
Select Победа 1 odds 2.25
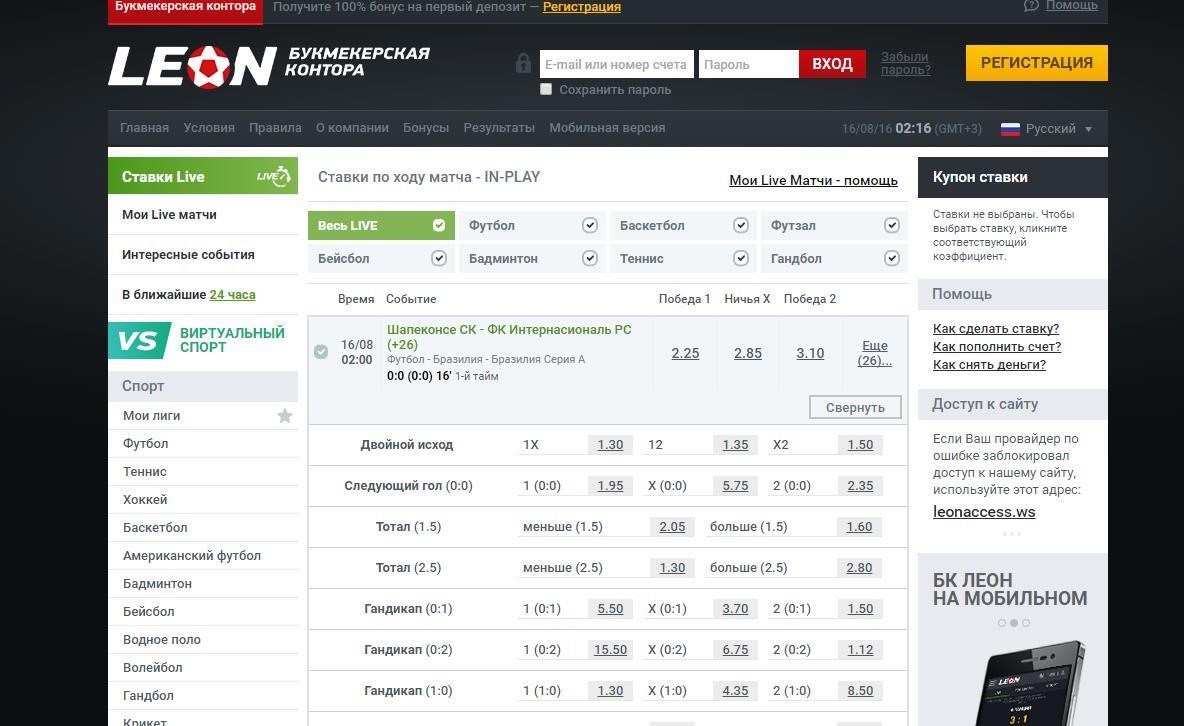(685, 353)
